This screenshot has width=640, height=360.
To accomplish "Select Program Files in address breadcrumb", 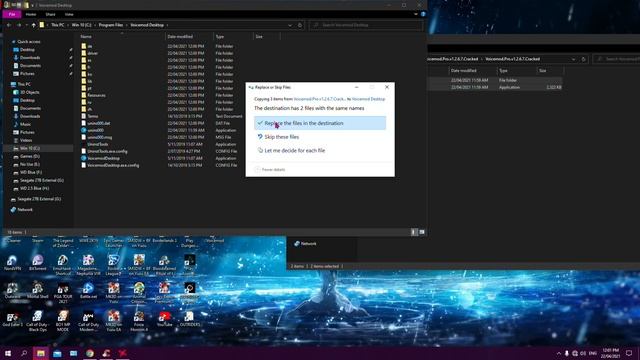I will click(x=111, y=25).
